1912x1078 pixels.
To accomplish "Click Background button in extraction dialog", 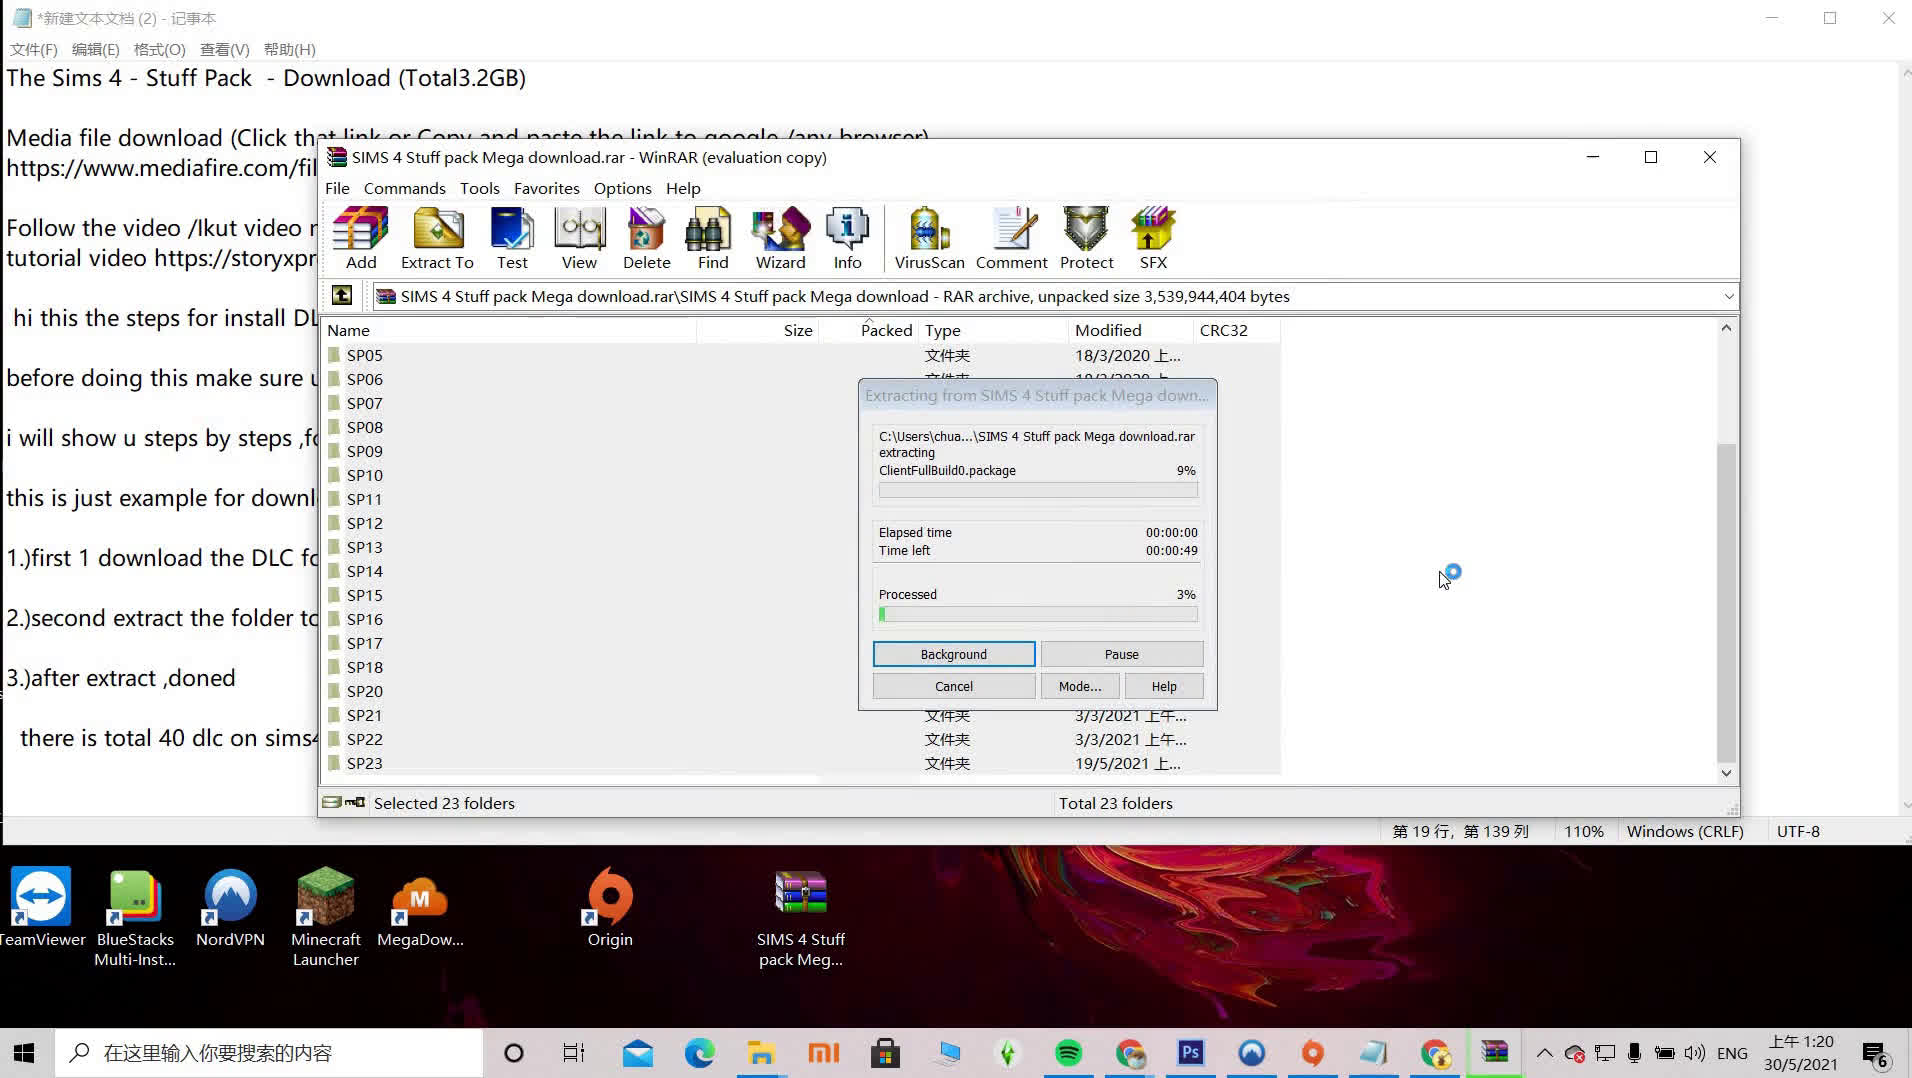I will (x=953, y=654).
